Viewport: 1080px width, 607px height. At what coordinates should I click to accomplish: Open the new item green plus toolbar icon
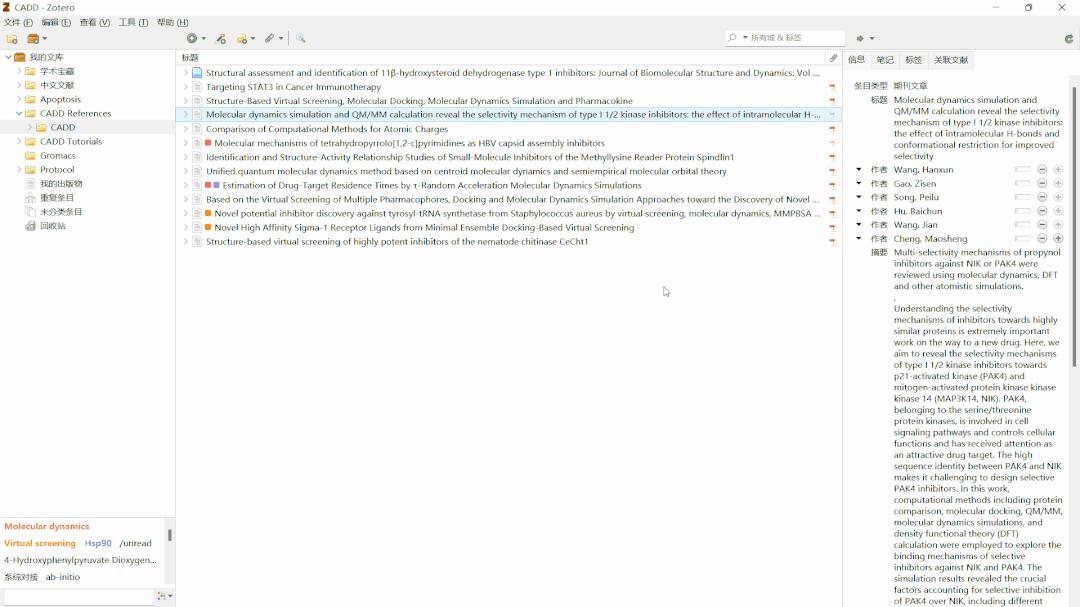(x=192, y=38)
